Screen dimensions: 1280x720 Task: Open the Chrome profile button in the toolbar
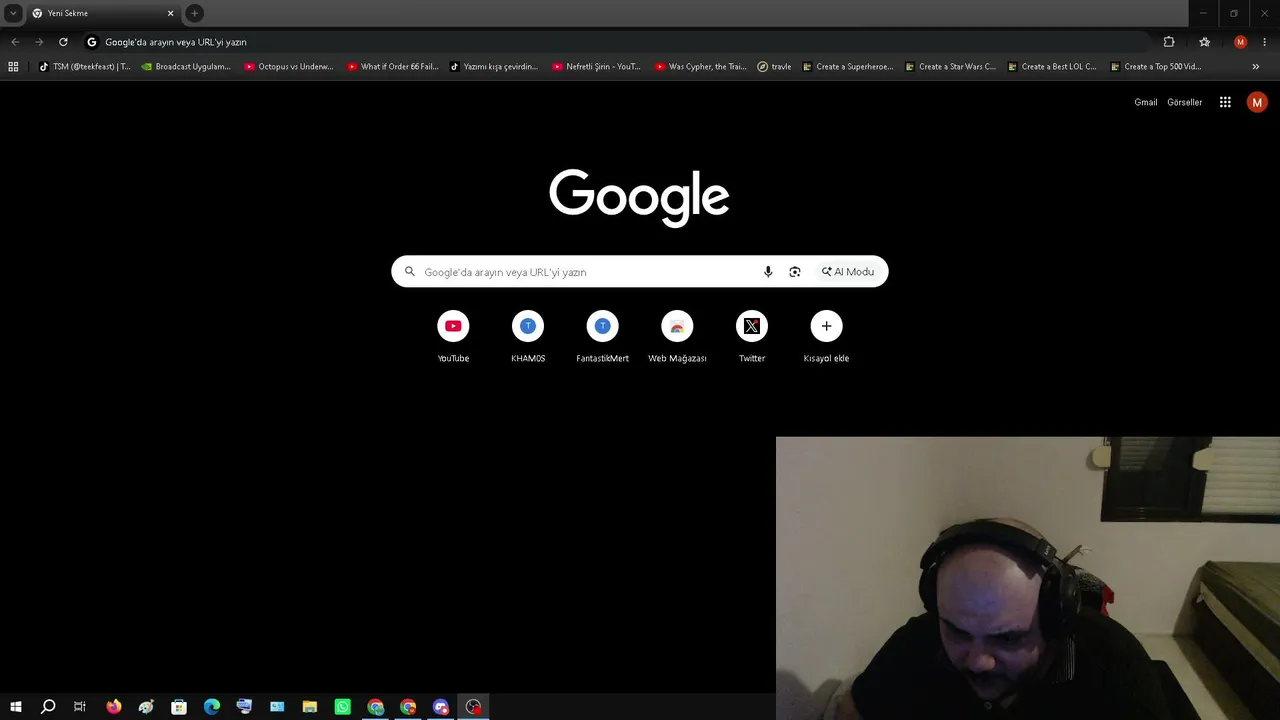pos(1241,42)
